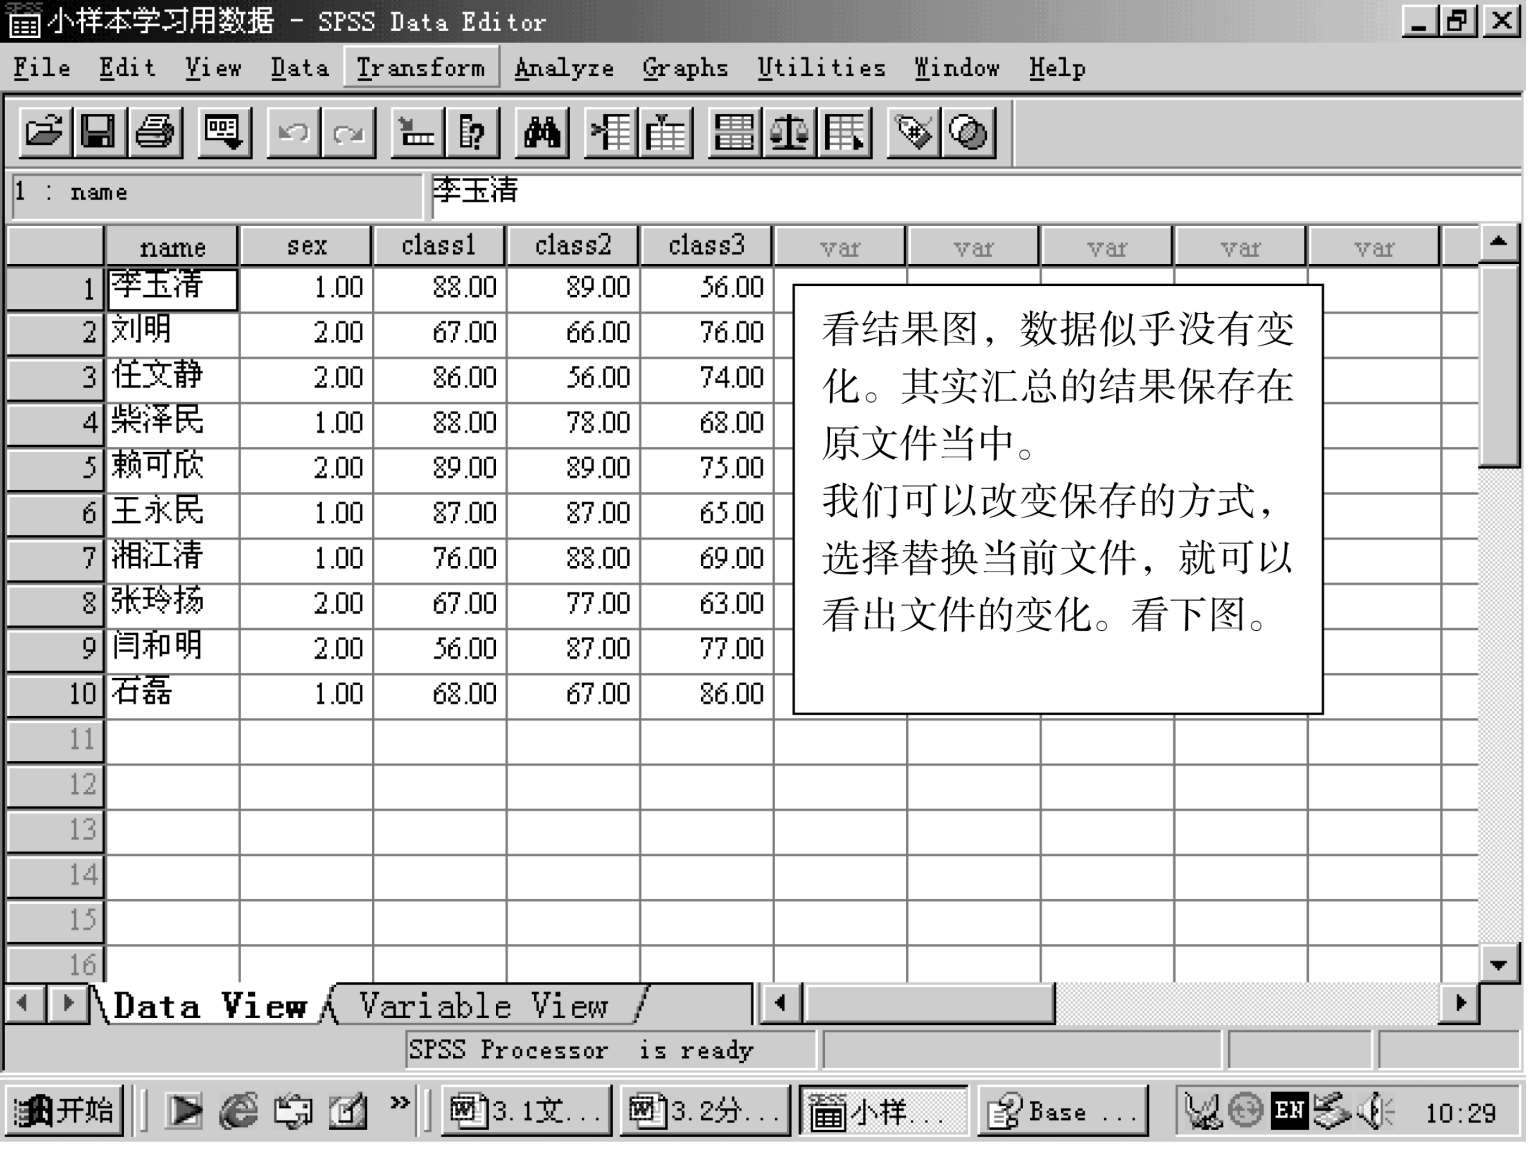This screenshot has height=1153, width=1536.
Task: Open the Graphs menu
Action: tap(685, 68)
